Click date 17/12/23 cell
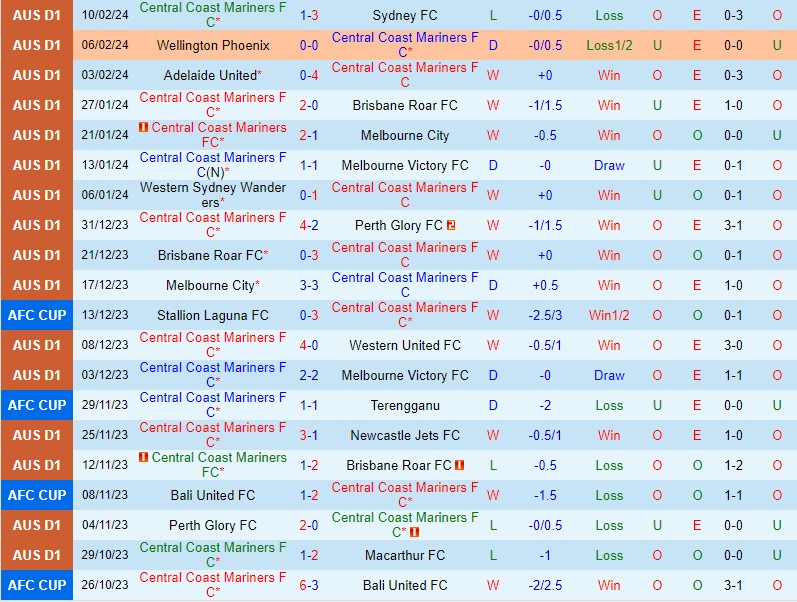797x602 pixels. (x=105, y=285)
